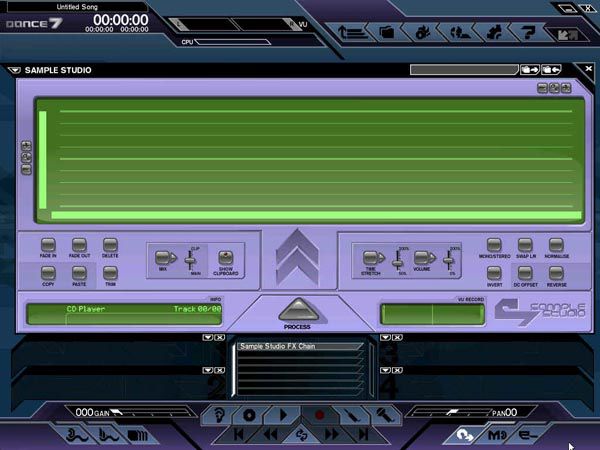
Task: Click the Reverse sample button
Action: [x=557, y=273]
